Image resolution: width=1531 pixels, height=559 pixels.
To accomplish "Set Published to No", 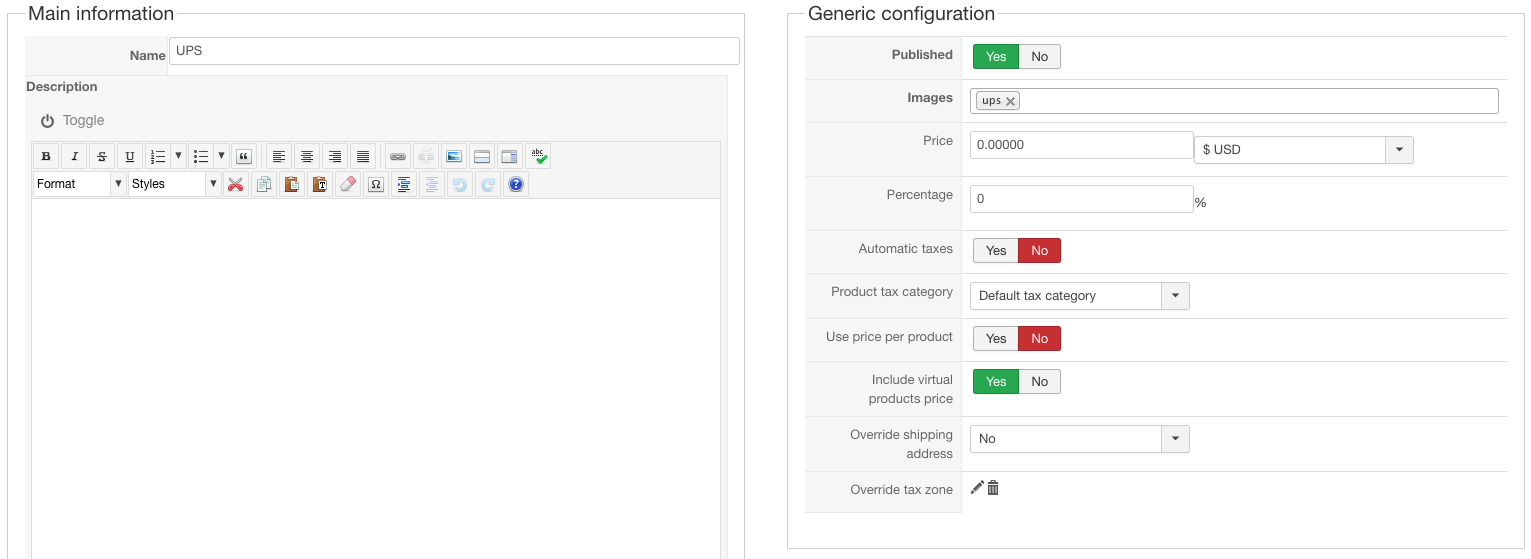I will point(1039,57).
